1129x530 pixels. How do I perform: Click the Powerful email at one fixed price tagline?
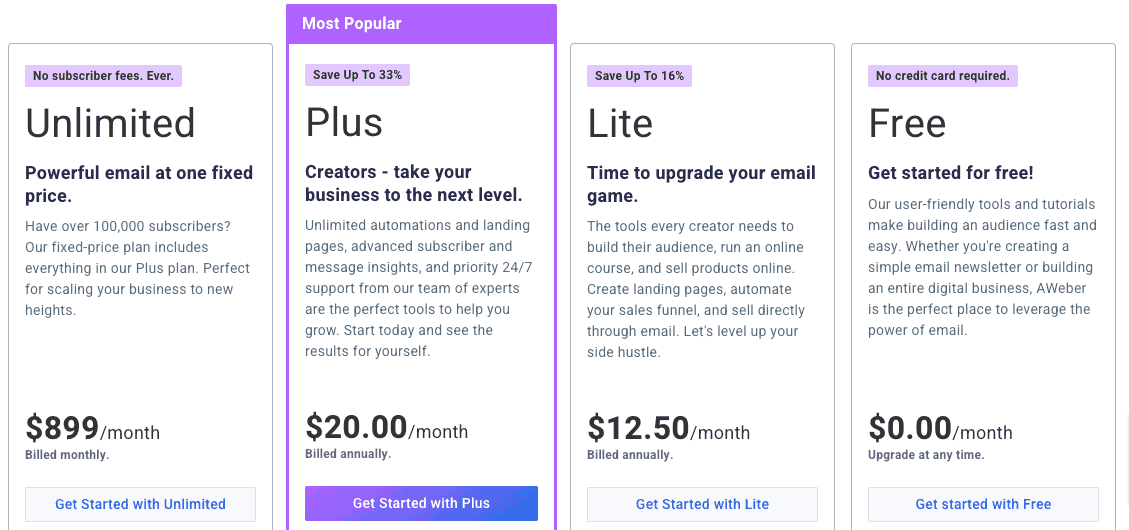tap(139, 184)
